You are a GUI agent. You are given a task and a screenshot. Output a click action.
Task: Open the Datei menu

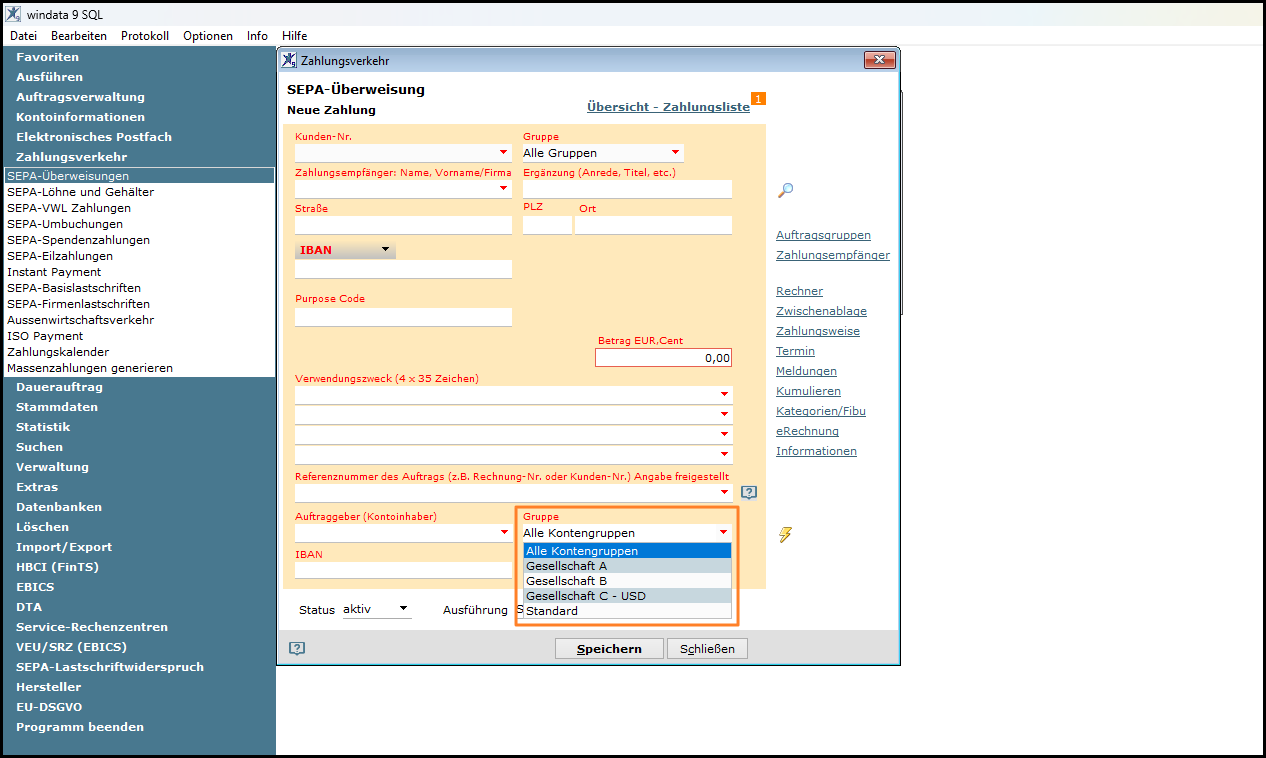[x=23, y=36]
